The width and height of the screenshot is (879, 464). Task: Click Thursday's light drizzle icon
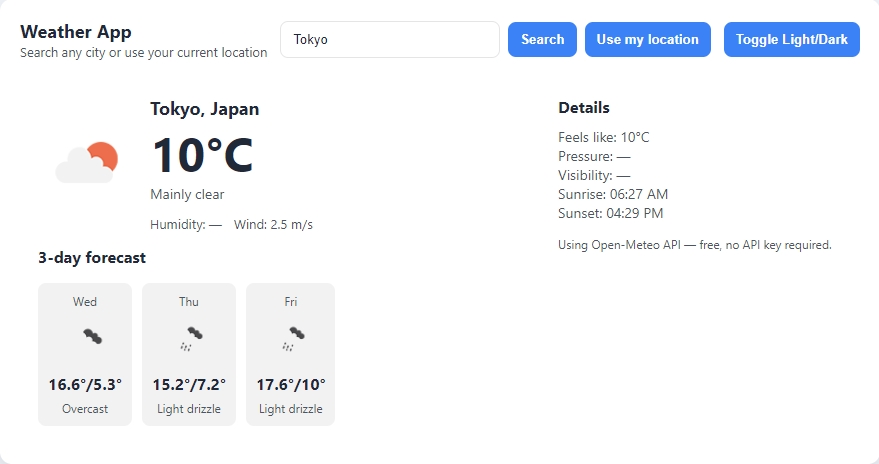coord(190,338)
